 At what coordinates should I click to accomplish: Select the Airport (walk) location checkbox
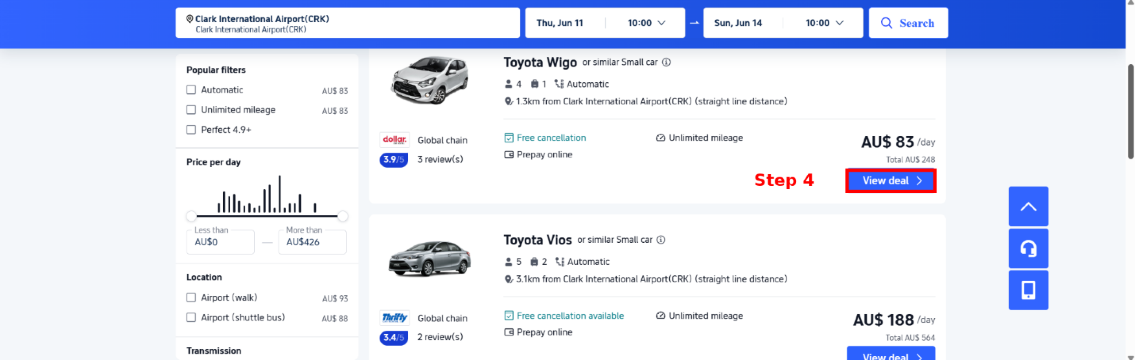pos(191,298)
